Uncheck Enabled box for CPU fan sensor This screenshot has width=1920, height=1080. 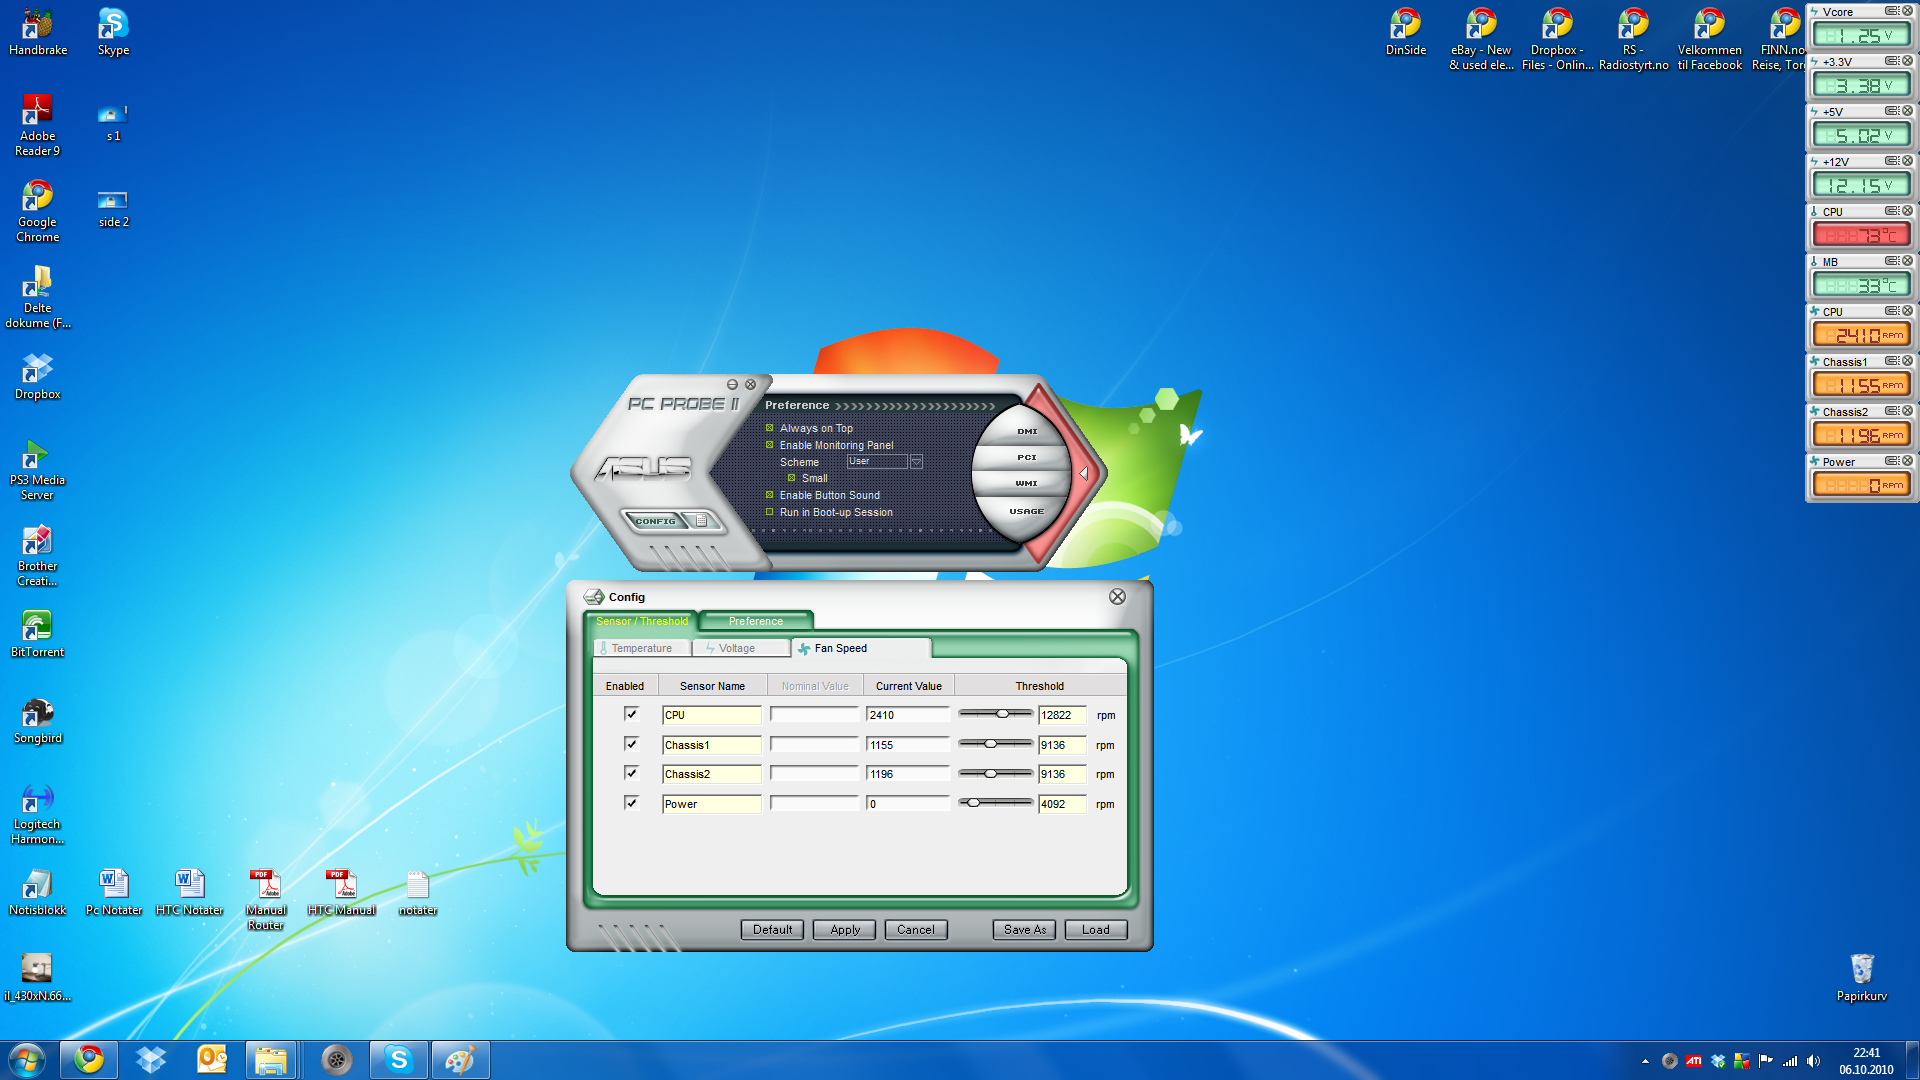coord(631,714)
